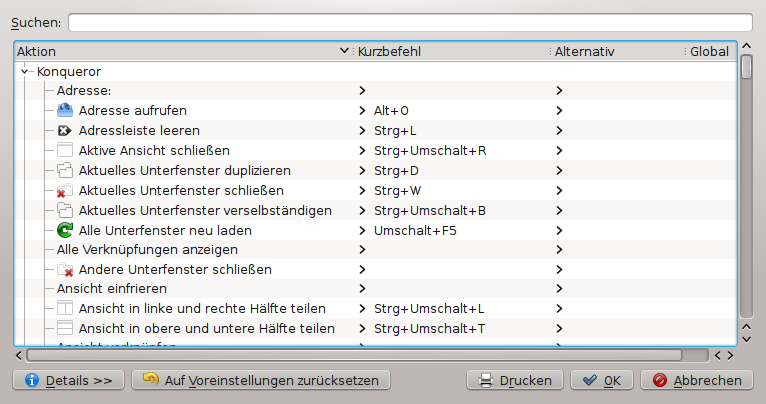Focus the Suchen search field
Viewport: 766px width, 404px height.
pyautogui.click(x=410, y=22)
